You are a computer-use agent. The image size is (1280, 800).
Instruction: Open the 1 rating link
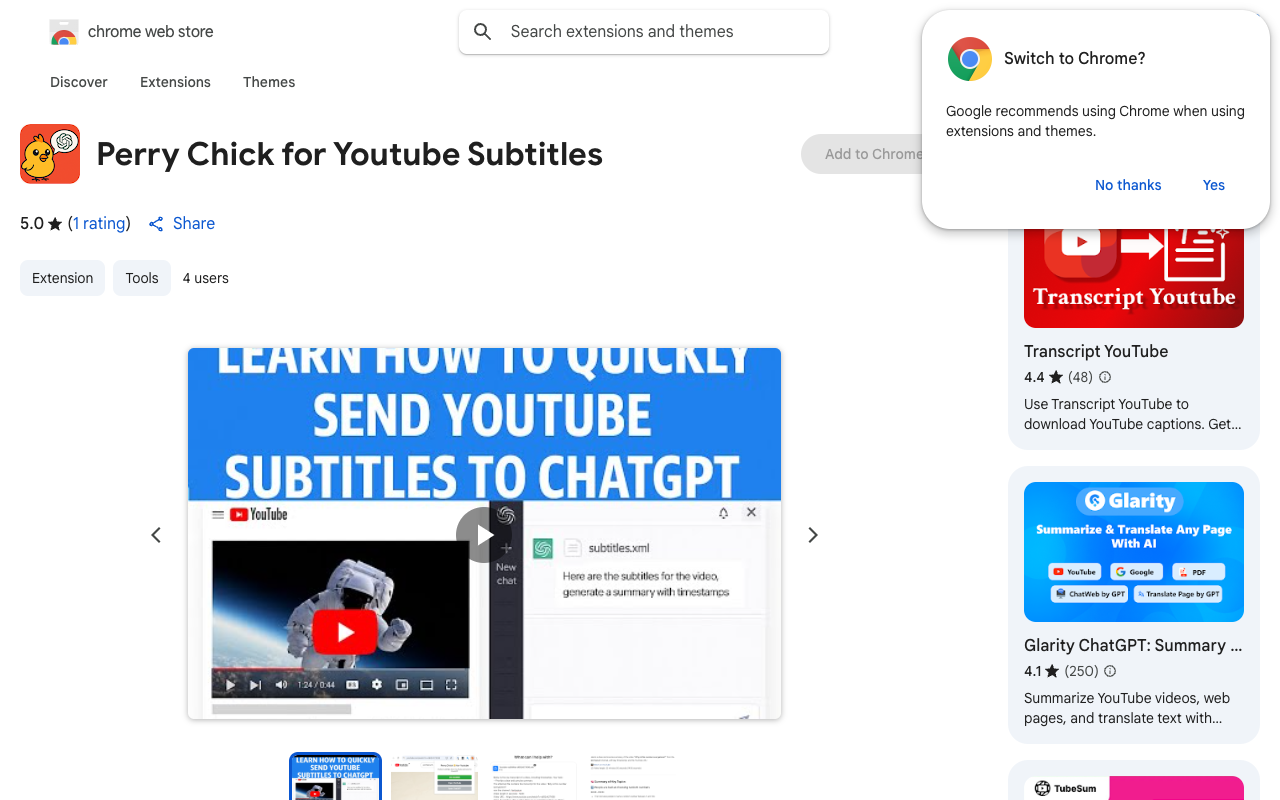tap(99, 223)
